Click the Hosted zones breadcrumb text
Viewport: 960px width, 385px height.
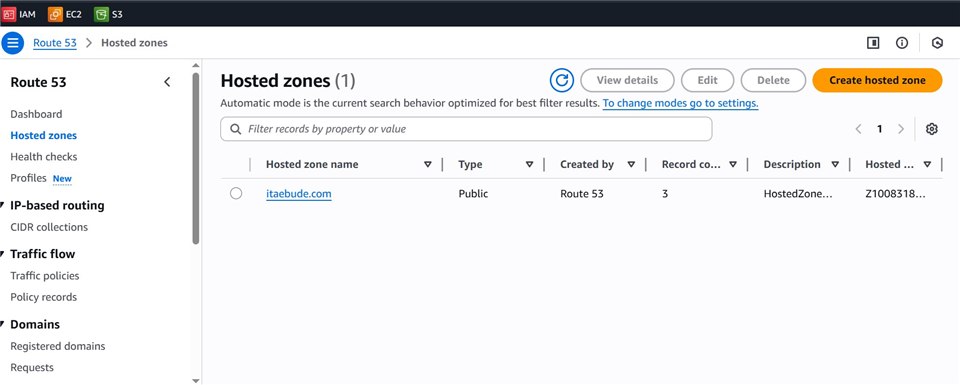tap(134, 43)
